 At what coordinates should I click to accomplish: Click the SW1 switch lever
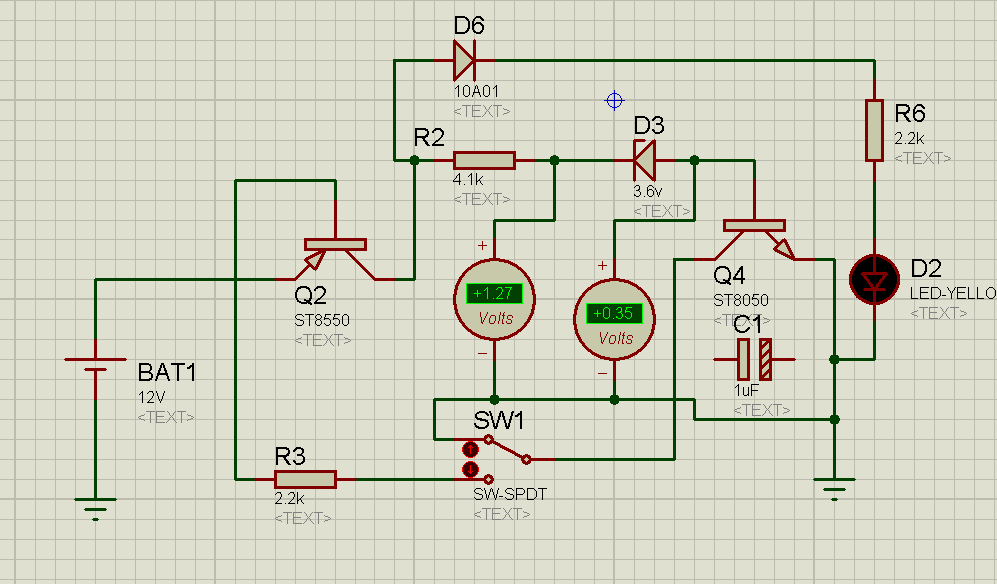click(x=508, y=449)
